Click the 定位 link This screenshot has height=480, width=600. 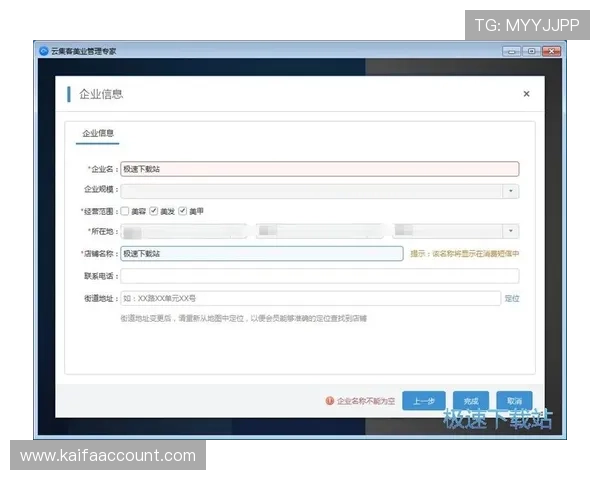[x=512, y=298]
